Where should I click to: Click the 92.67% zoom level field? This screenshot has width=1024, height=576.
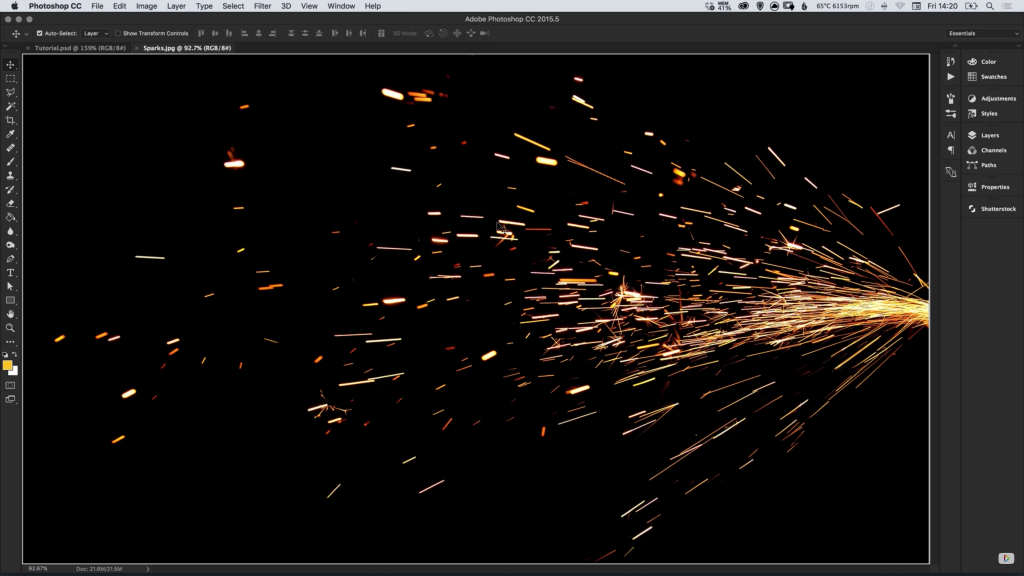tap(38, 569)
